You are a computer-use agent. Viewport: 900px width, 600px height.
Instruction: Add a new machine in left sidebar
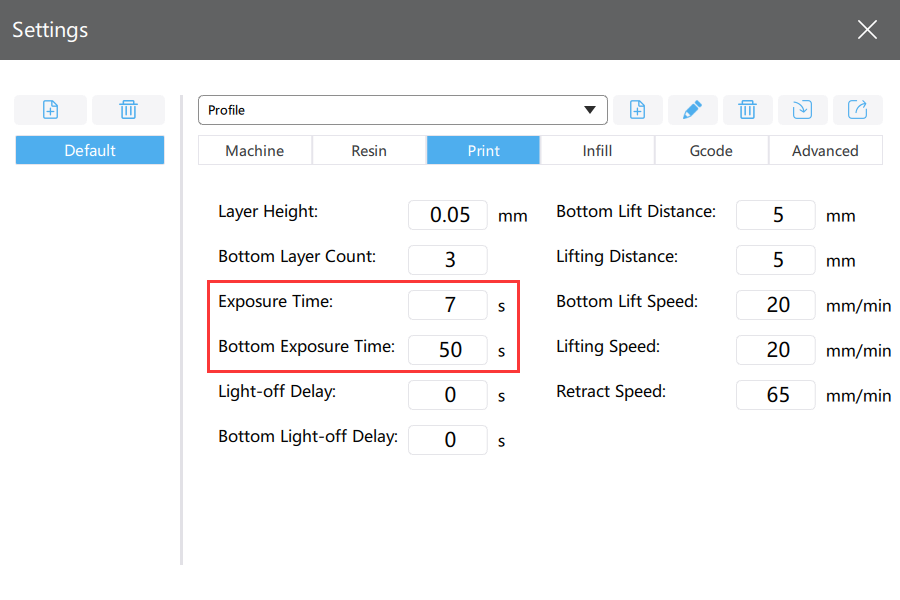click(51, 110)
